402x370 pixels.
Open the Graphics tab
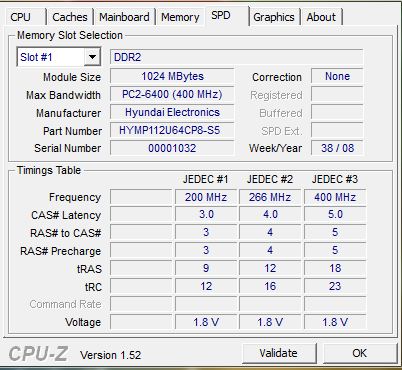pos(274,17)
